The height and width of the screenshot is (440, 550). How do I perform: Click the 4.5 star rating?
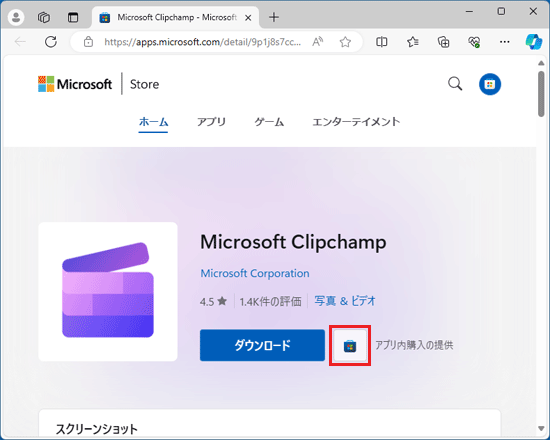[x=213, y=301]
